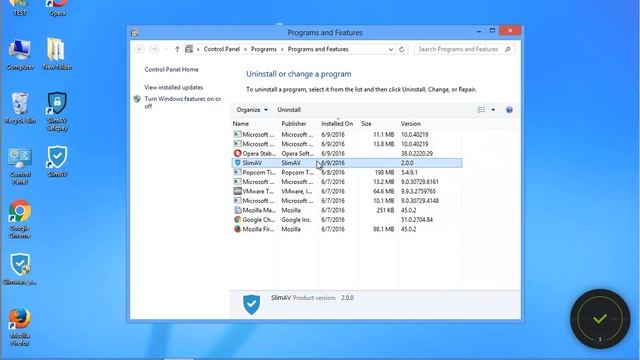Open View installed updates link

173,87
